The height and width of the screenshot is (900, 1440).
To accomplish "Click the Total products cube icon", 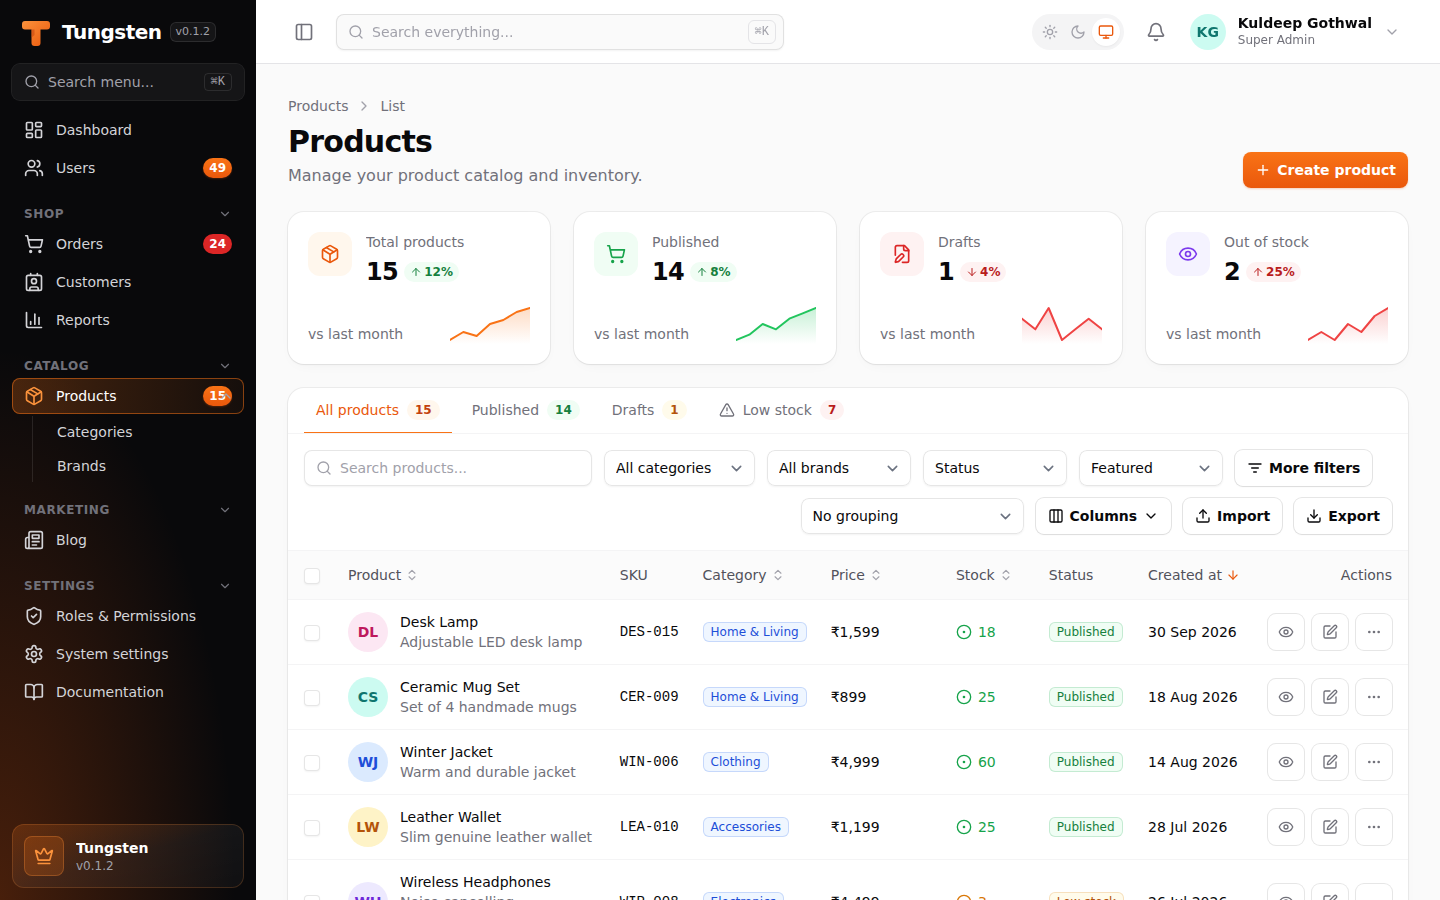I will point(330,254).
